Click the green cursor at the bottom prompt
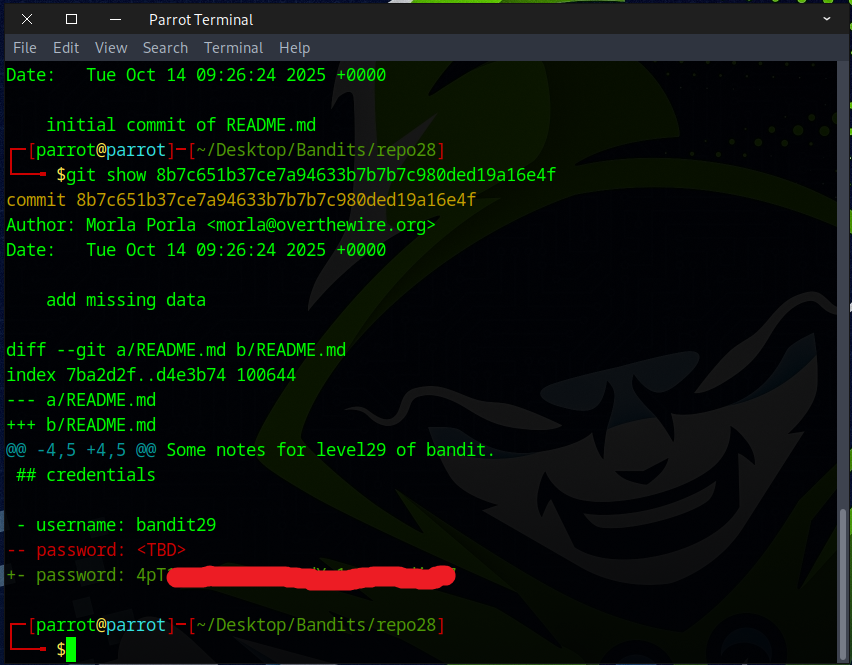 point(71,650)
